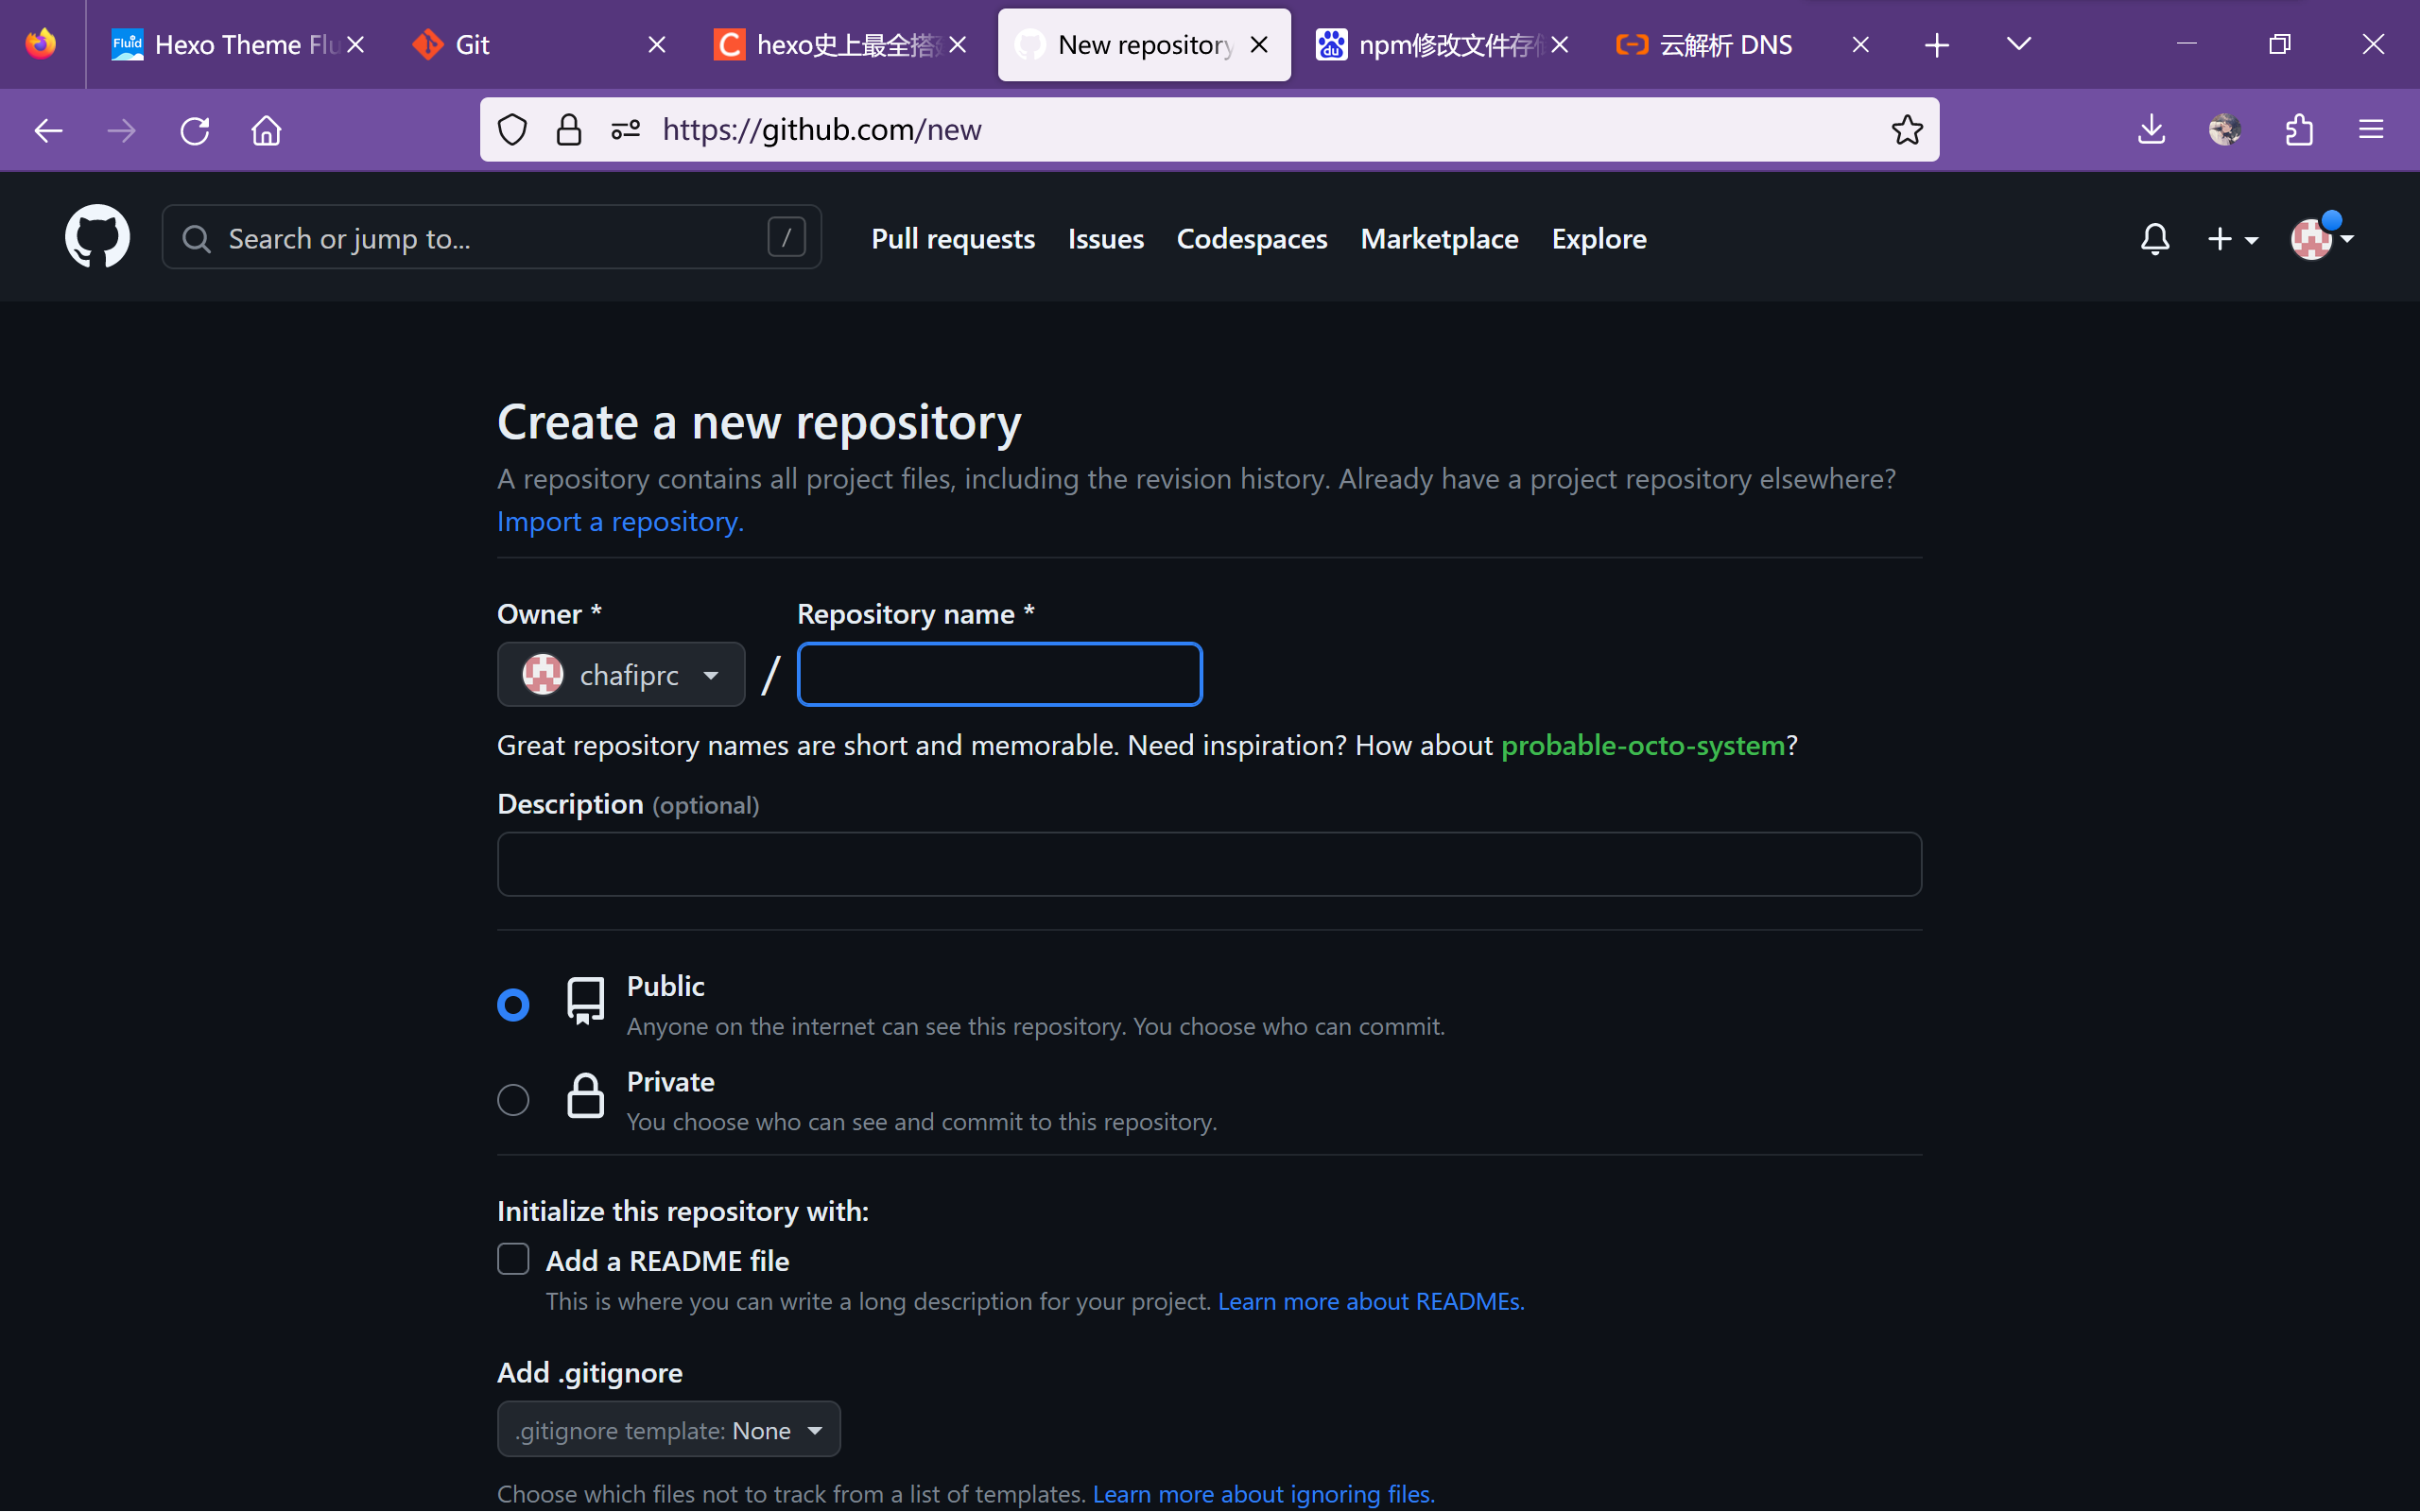
Task: Open the notifications bell
Action: (2155, 239)
